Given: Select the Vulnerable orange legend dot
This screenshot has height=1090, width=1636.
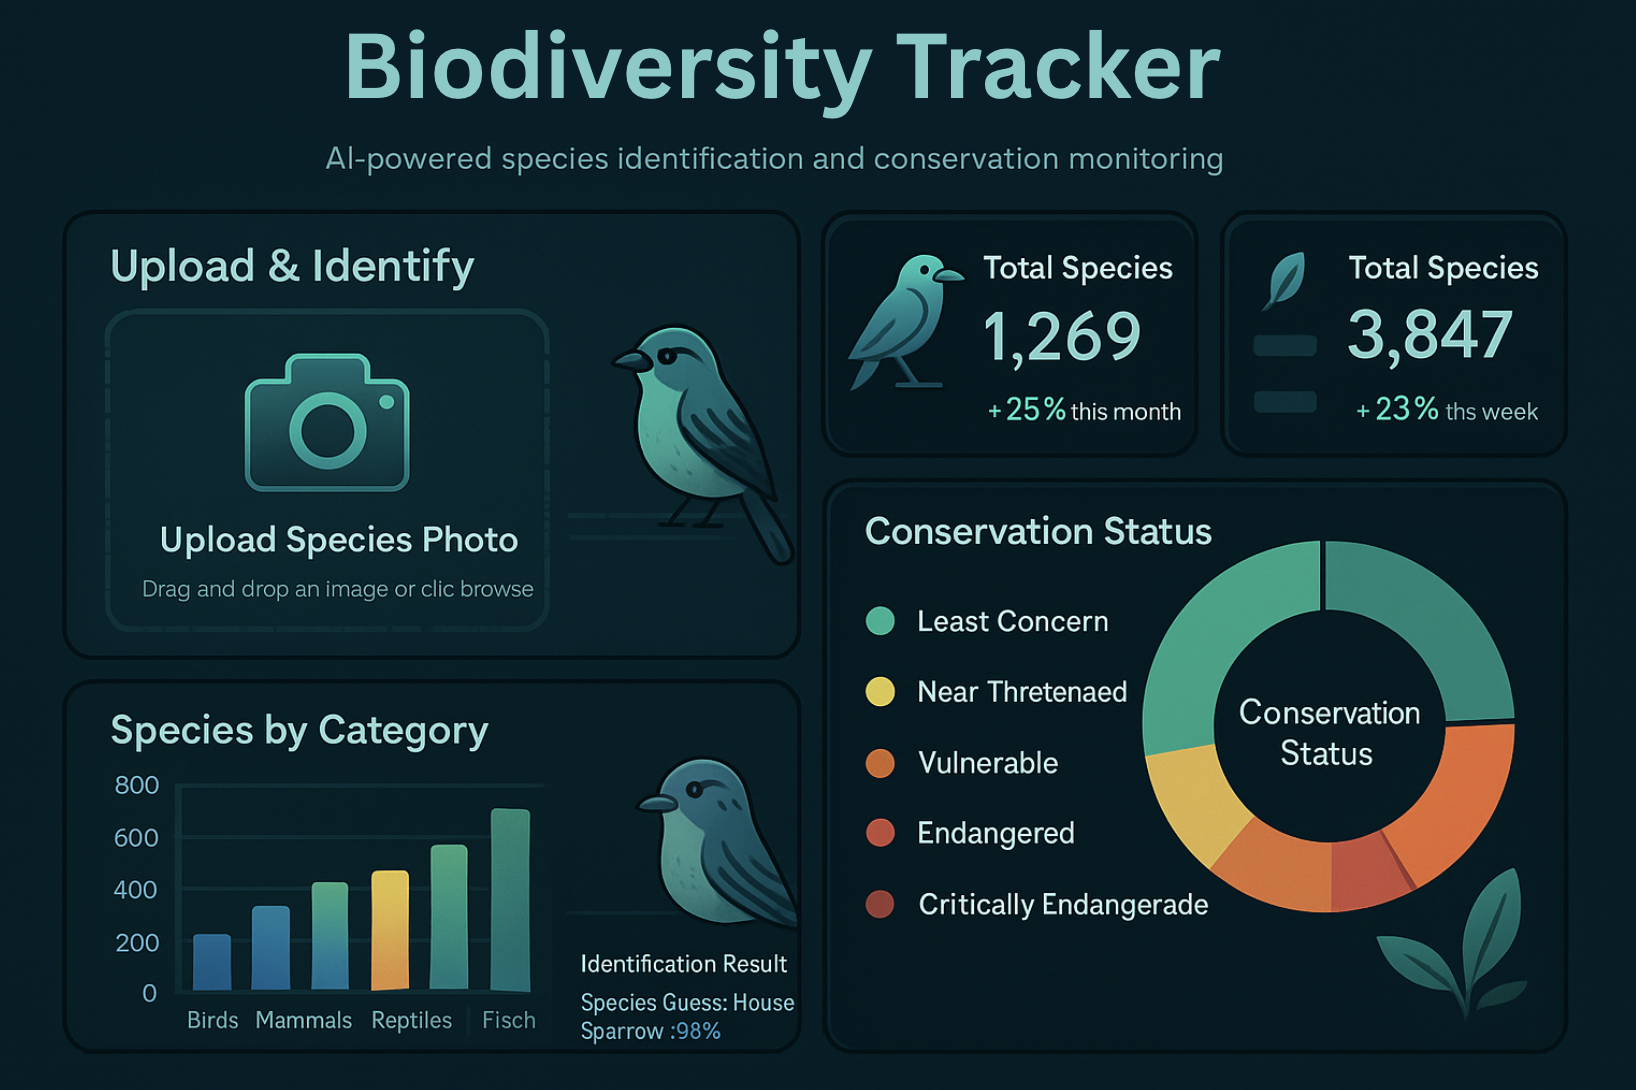Looking at the screenshot, I should 880,763.
